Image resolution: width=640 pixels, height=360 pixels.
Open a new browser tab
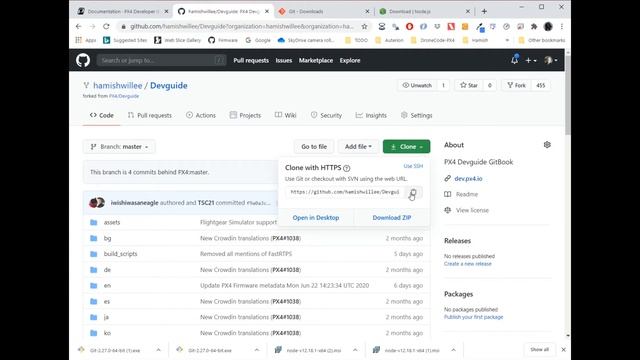pos(484,11)
